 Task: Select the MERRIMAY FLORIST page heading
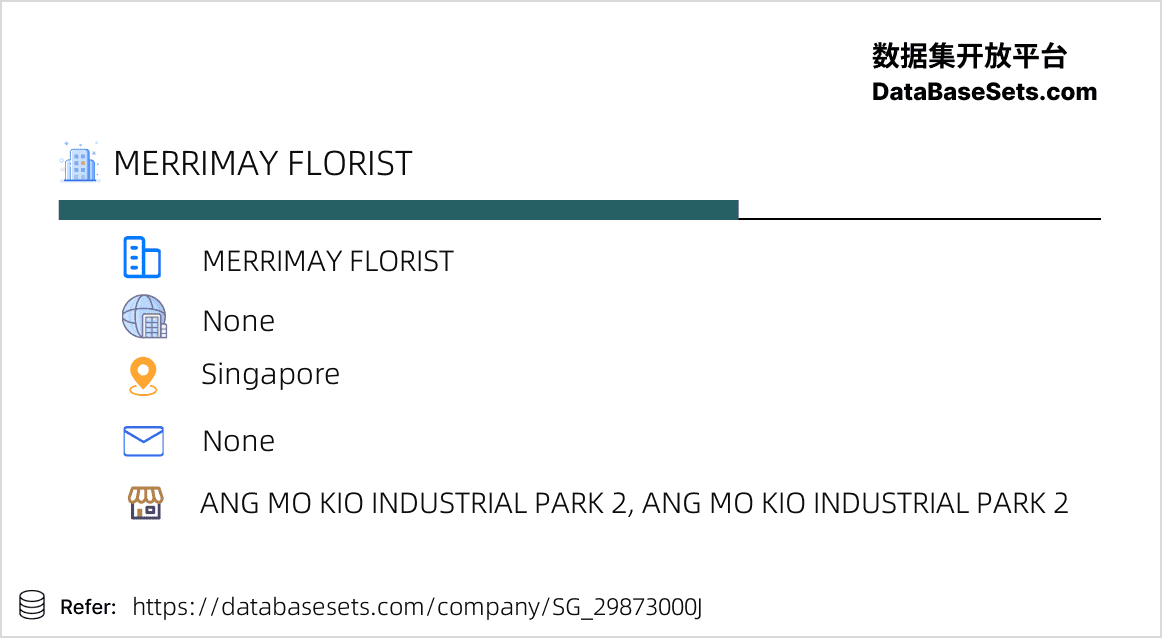[x=262, y=163]
